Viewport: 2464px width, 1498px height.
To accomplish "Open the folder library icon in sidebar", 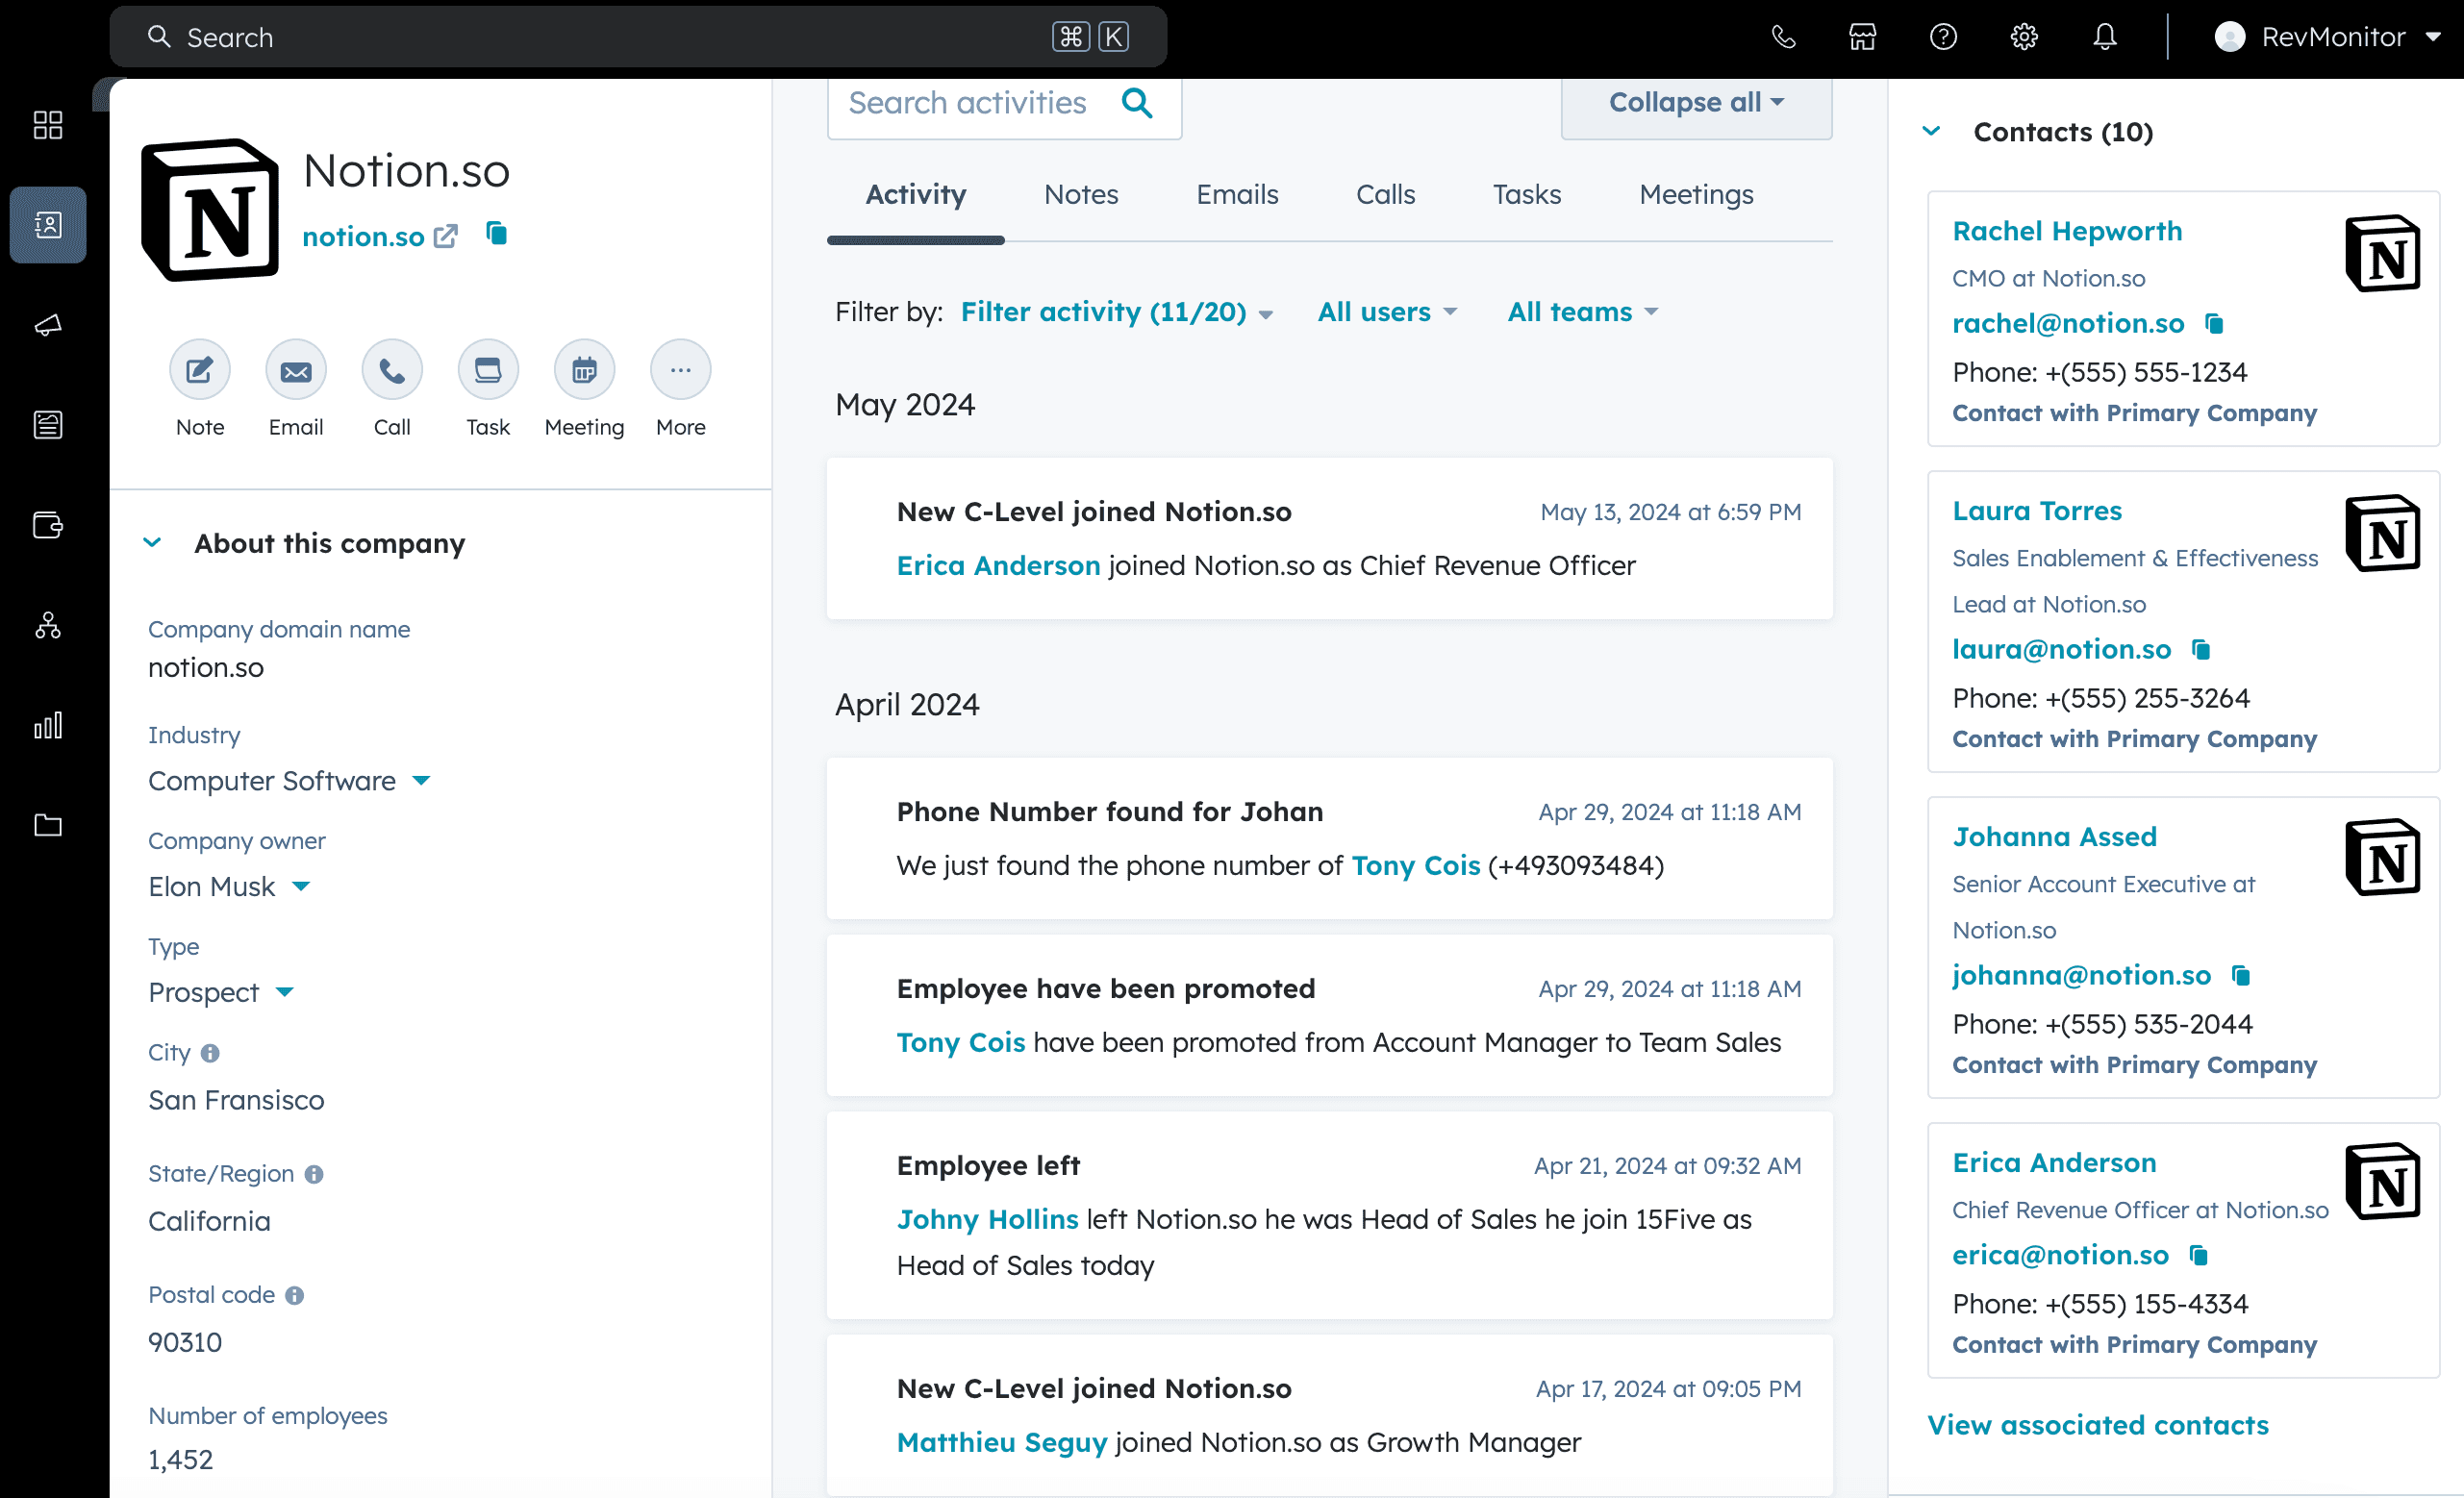I will (x=48, y=825).
